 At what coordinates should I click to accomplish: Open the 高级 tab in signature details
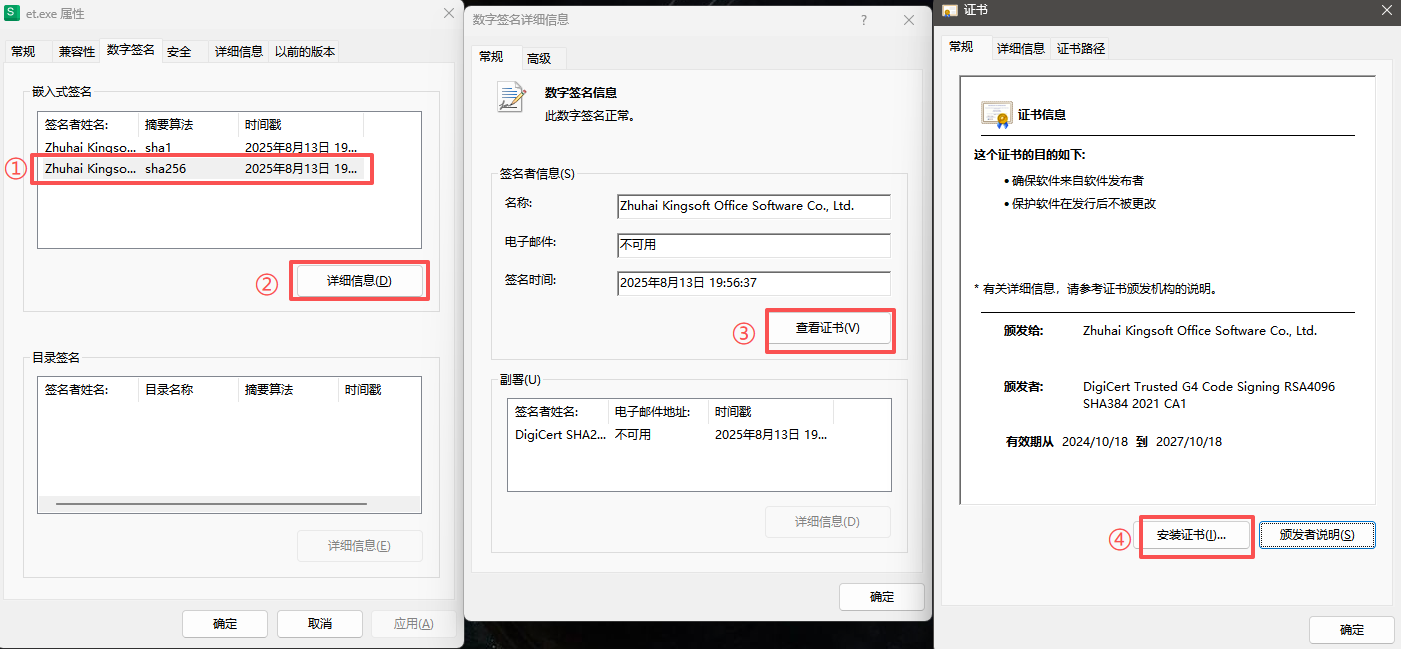[x=539, y=58]
